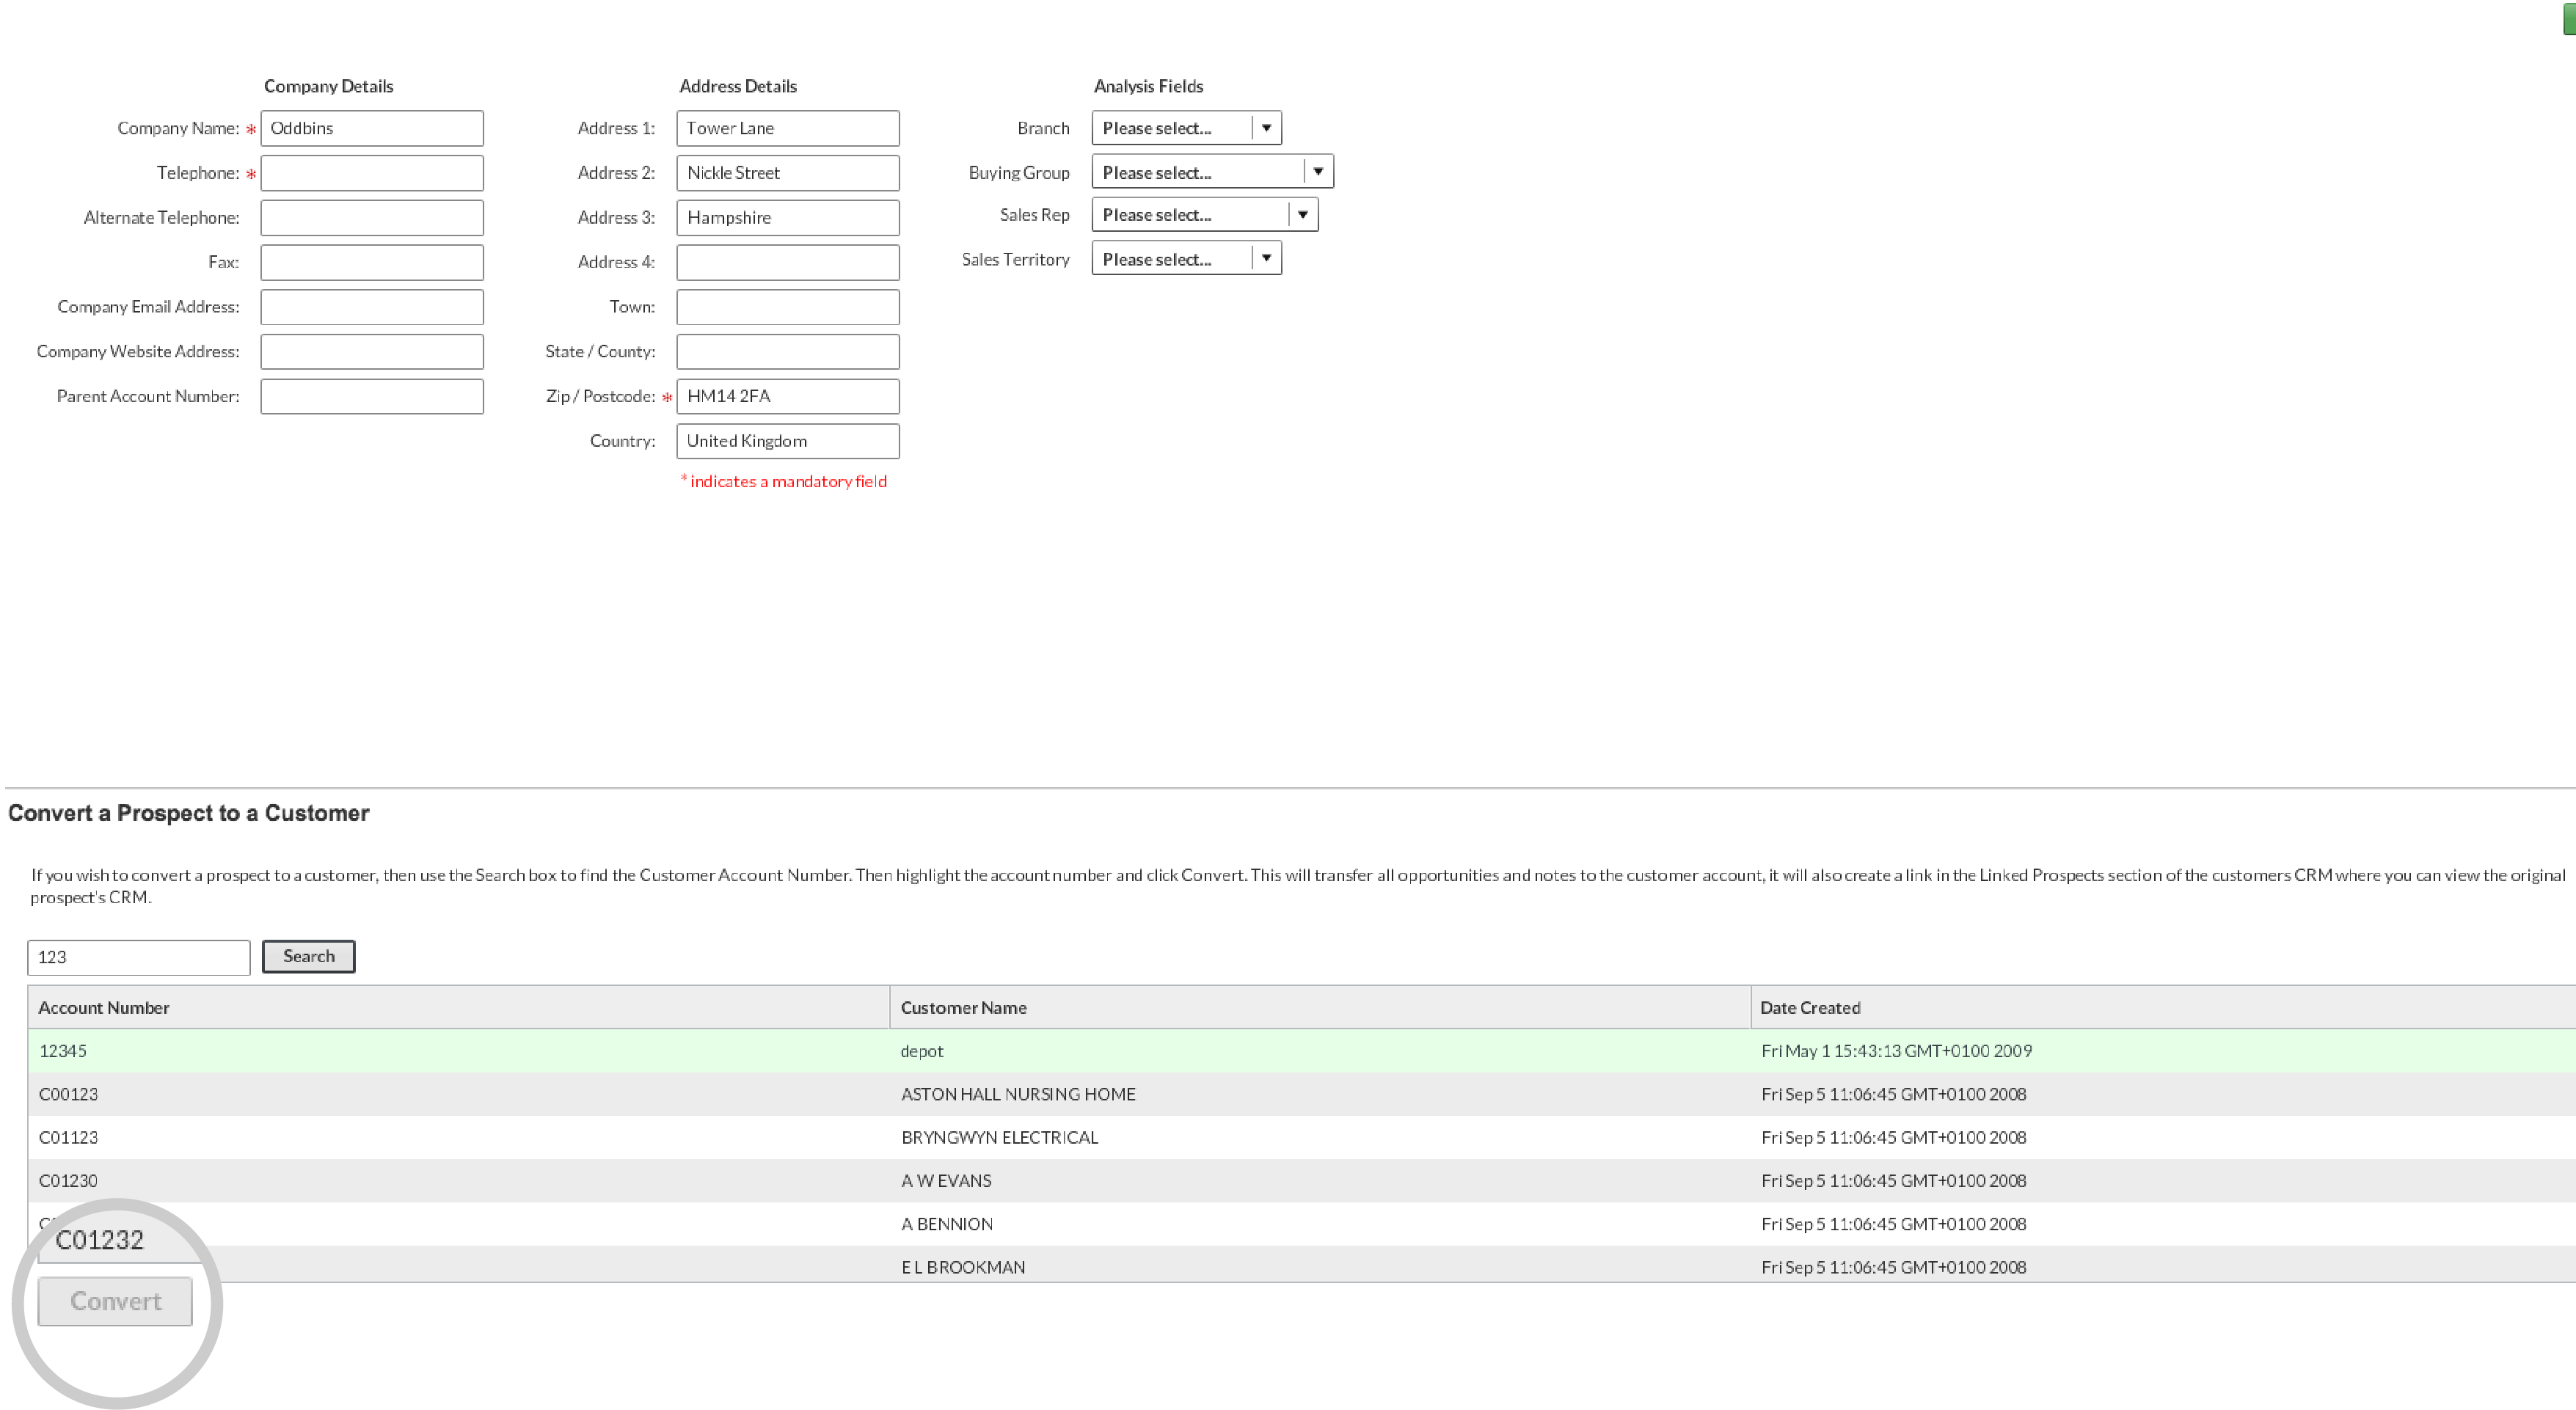Click into the Telephone input field
Image resolution: width=2576 pixels, height=1410 pixels.
click(372, 173)
